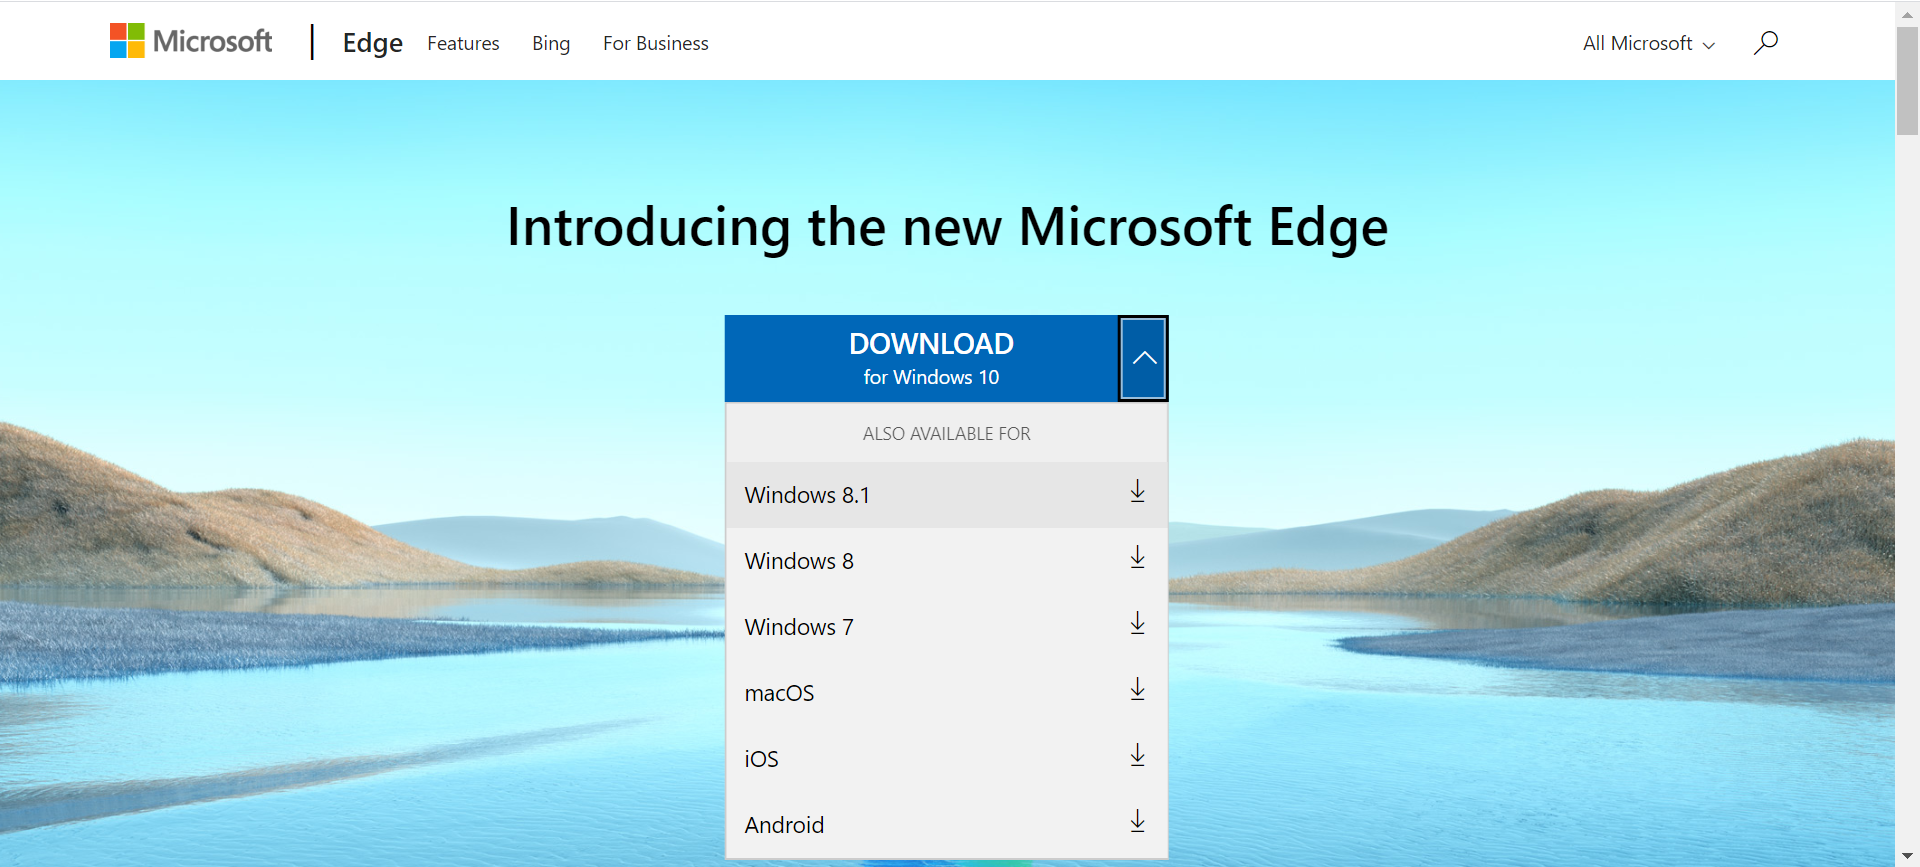Click the Microsoft logo
The image size is (1920, 867).
(x=191, y=41)
